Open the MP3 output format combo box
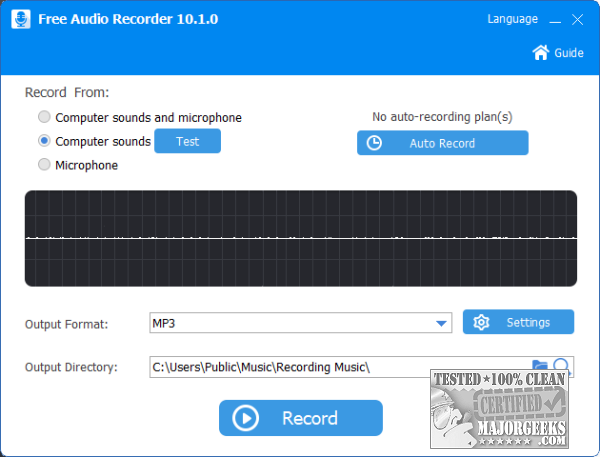 [x=290, y=323]
